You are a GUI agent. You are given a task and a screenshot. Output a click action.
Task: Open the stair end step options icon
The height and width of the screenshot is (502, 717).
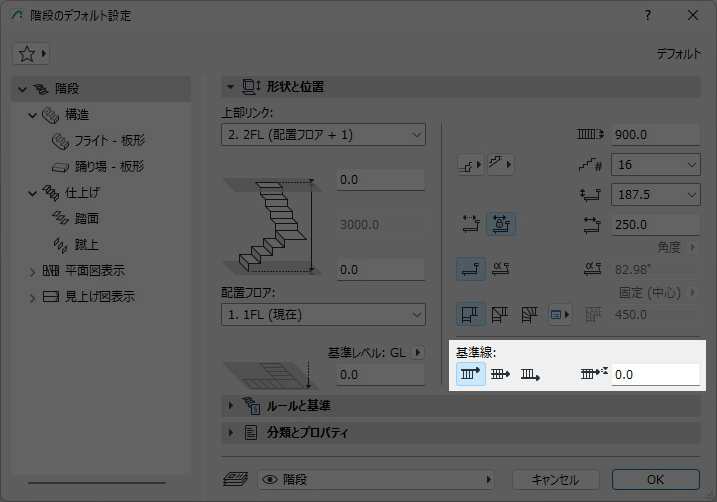click(x=500, y=164)
